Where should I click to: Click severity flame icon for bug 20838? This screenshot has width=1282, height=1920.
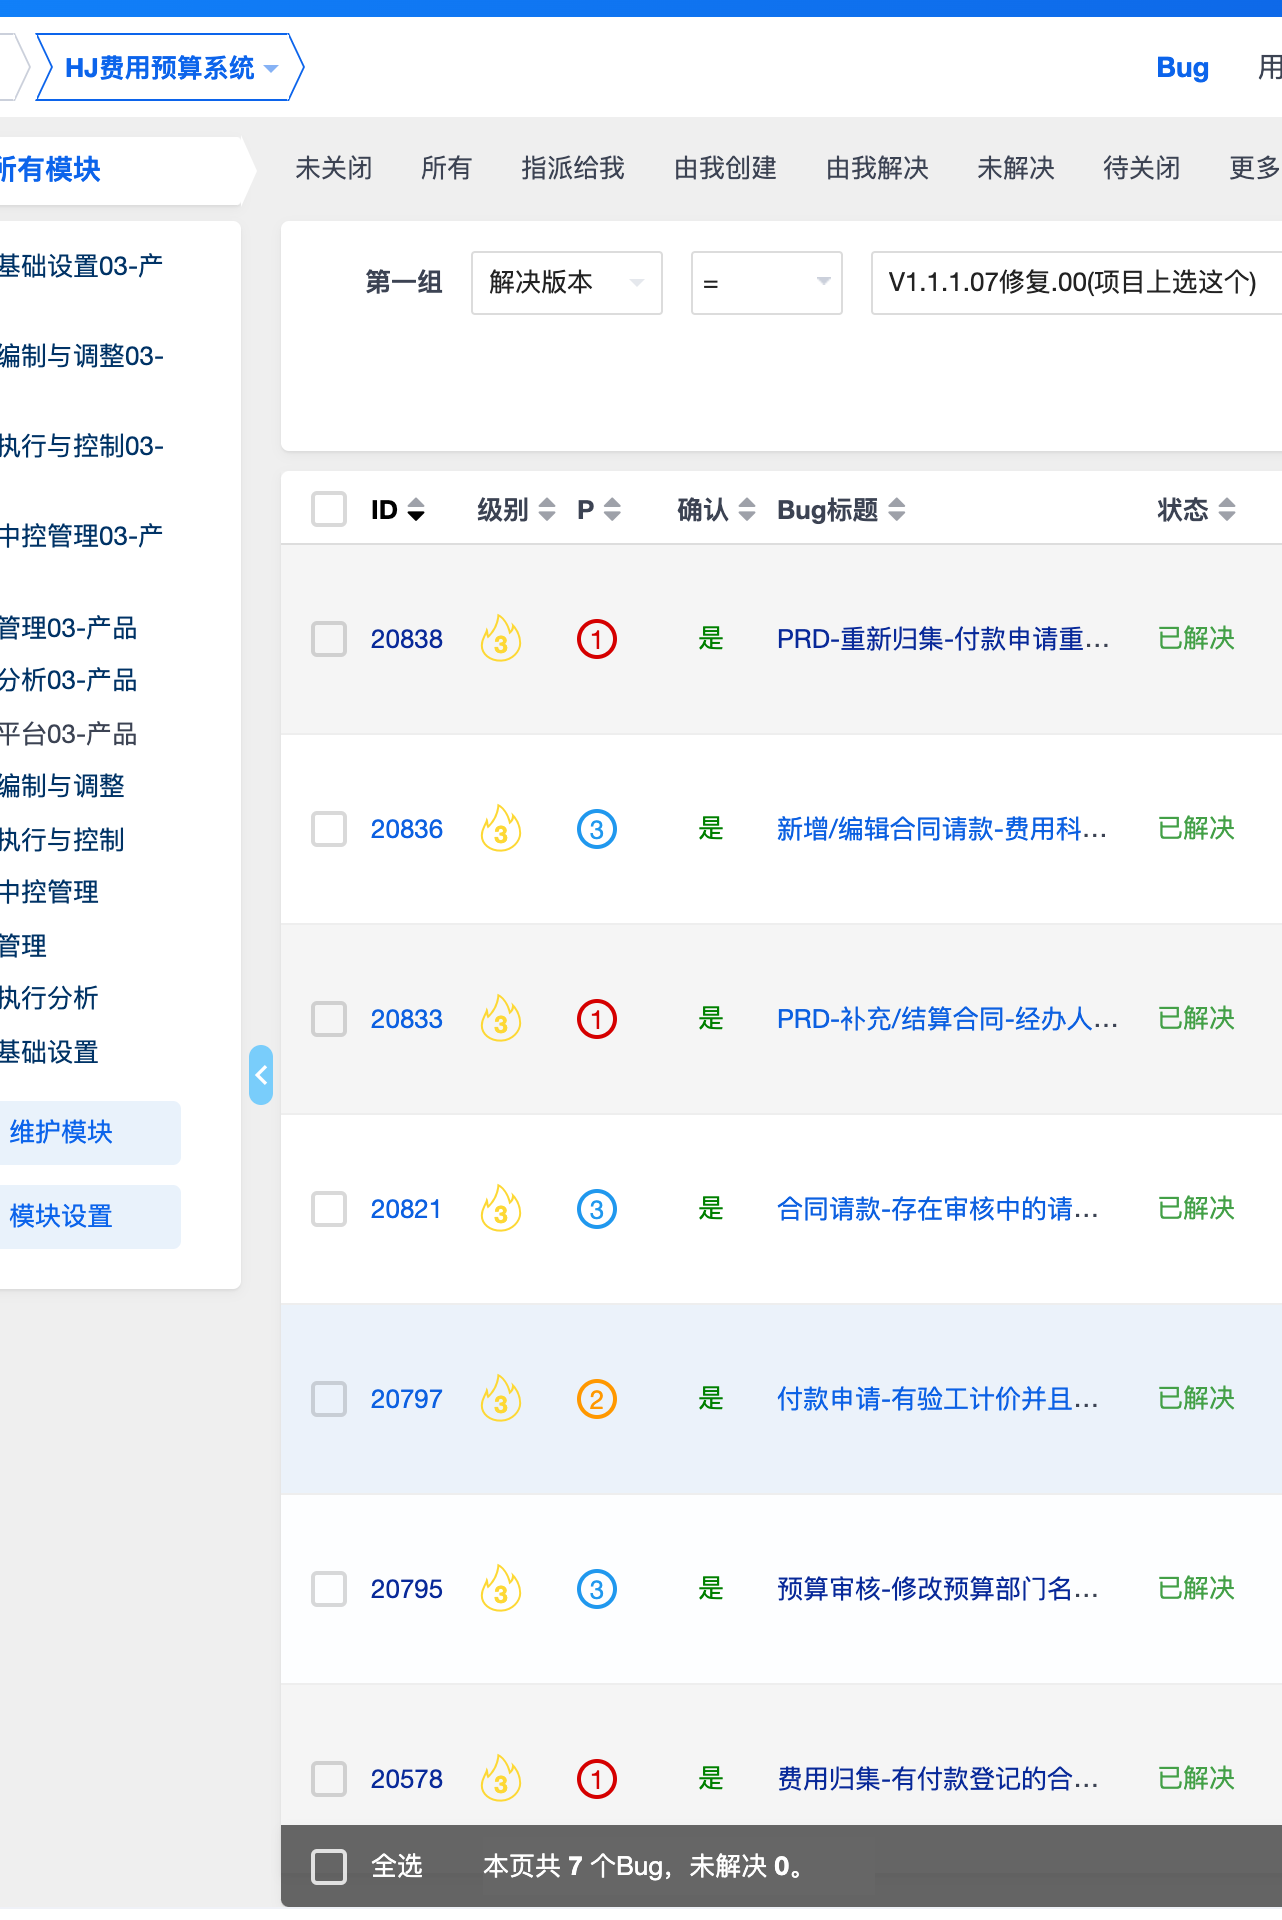click(501, 638)
